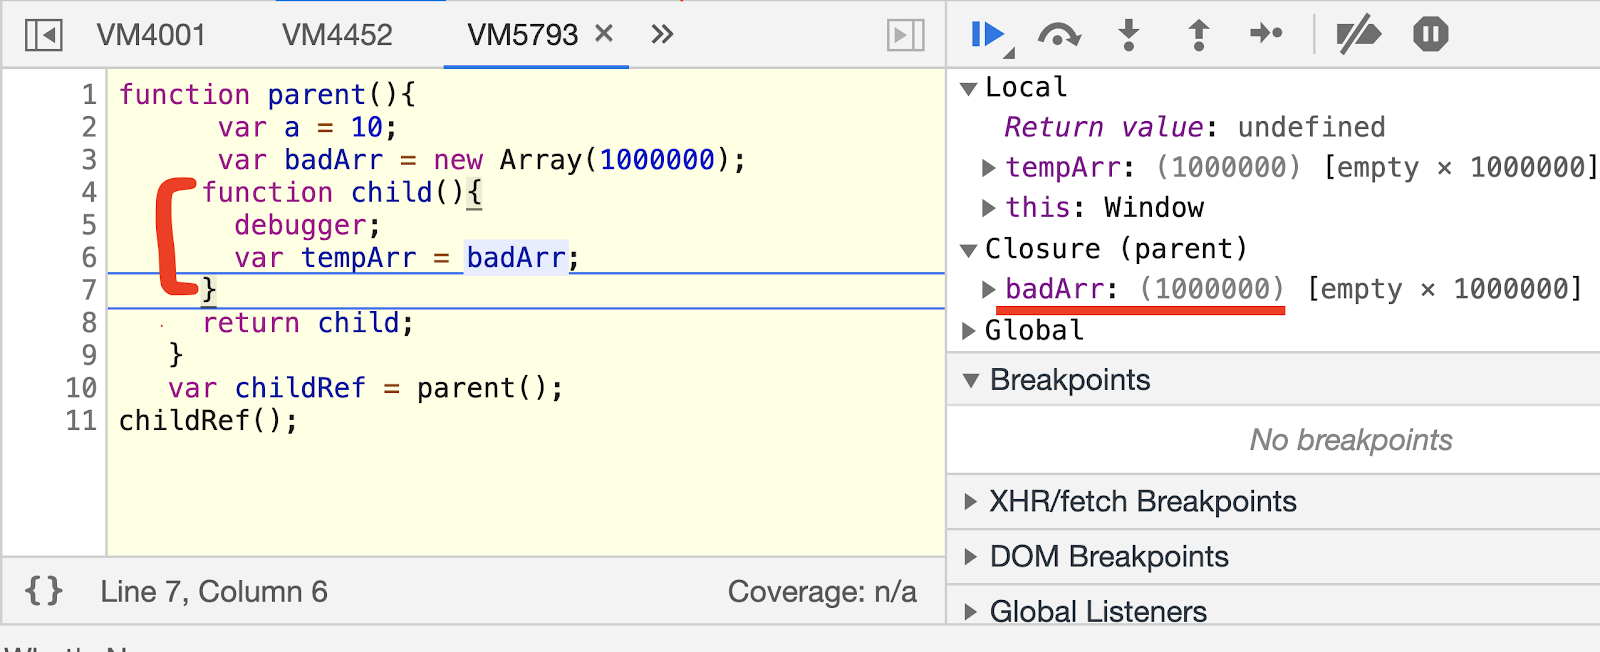Expand the this: Window entry

point(988,208)
